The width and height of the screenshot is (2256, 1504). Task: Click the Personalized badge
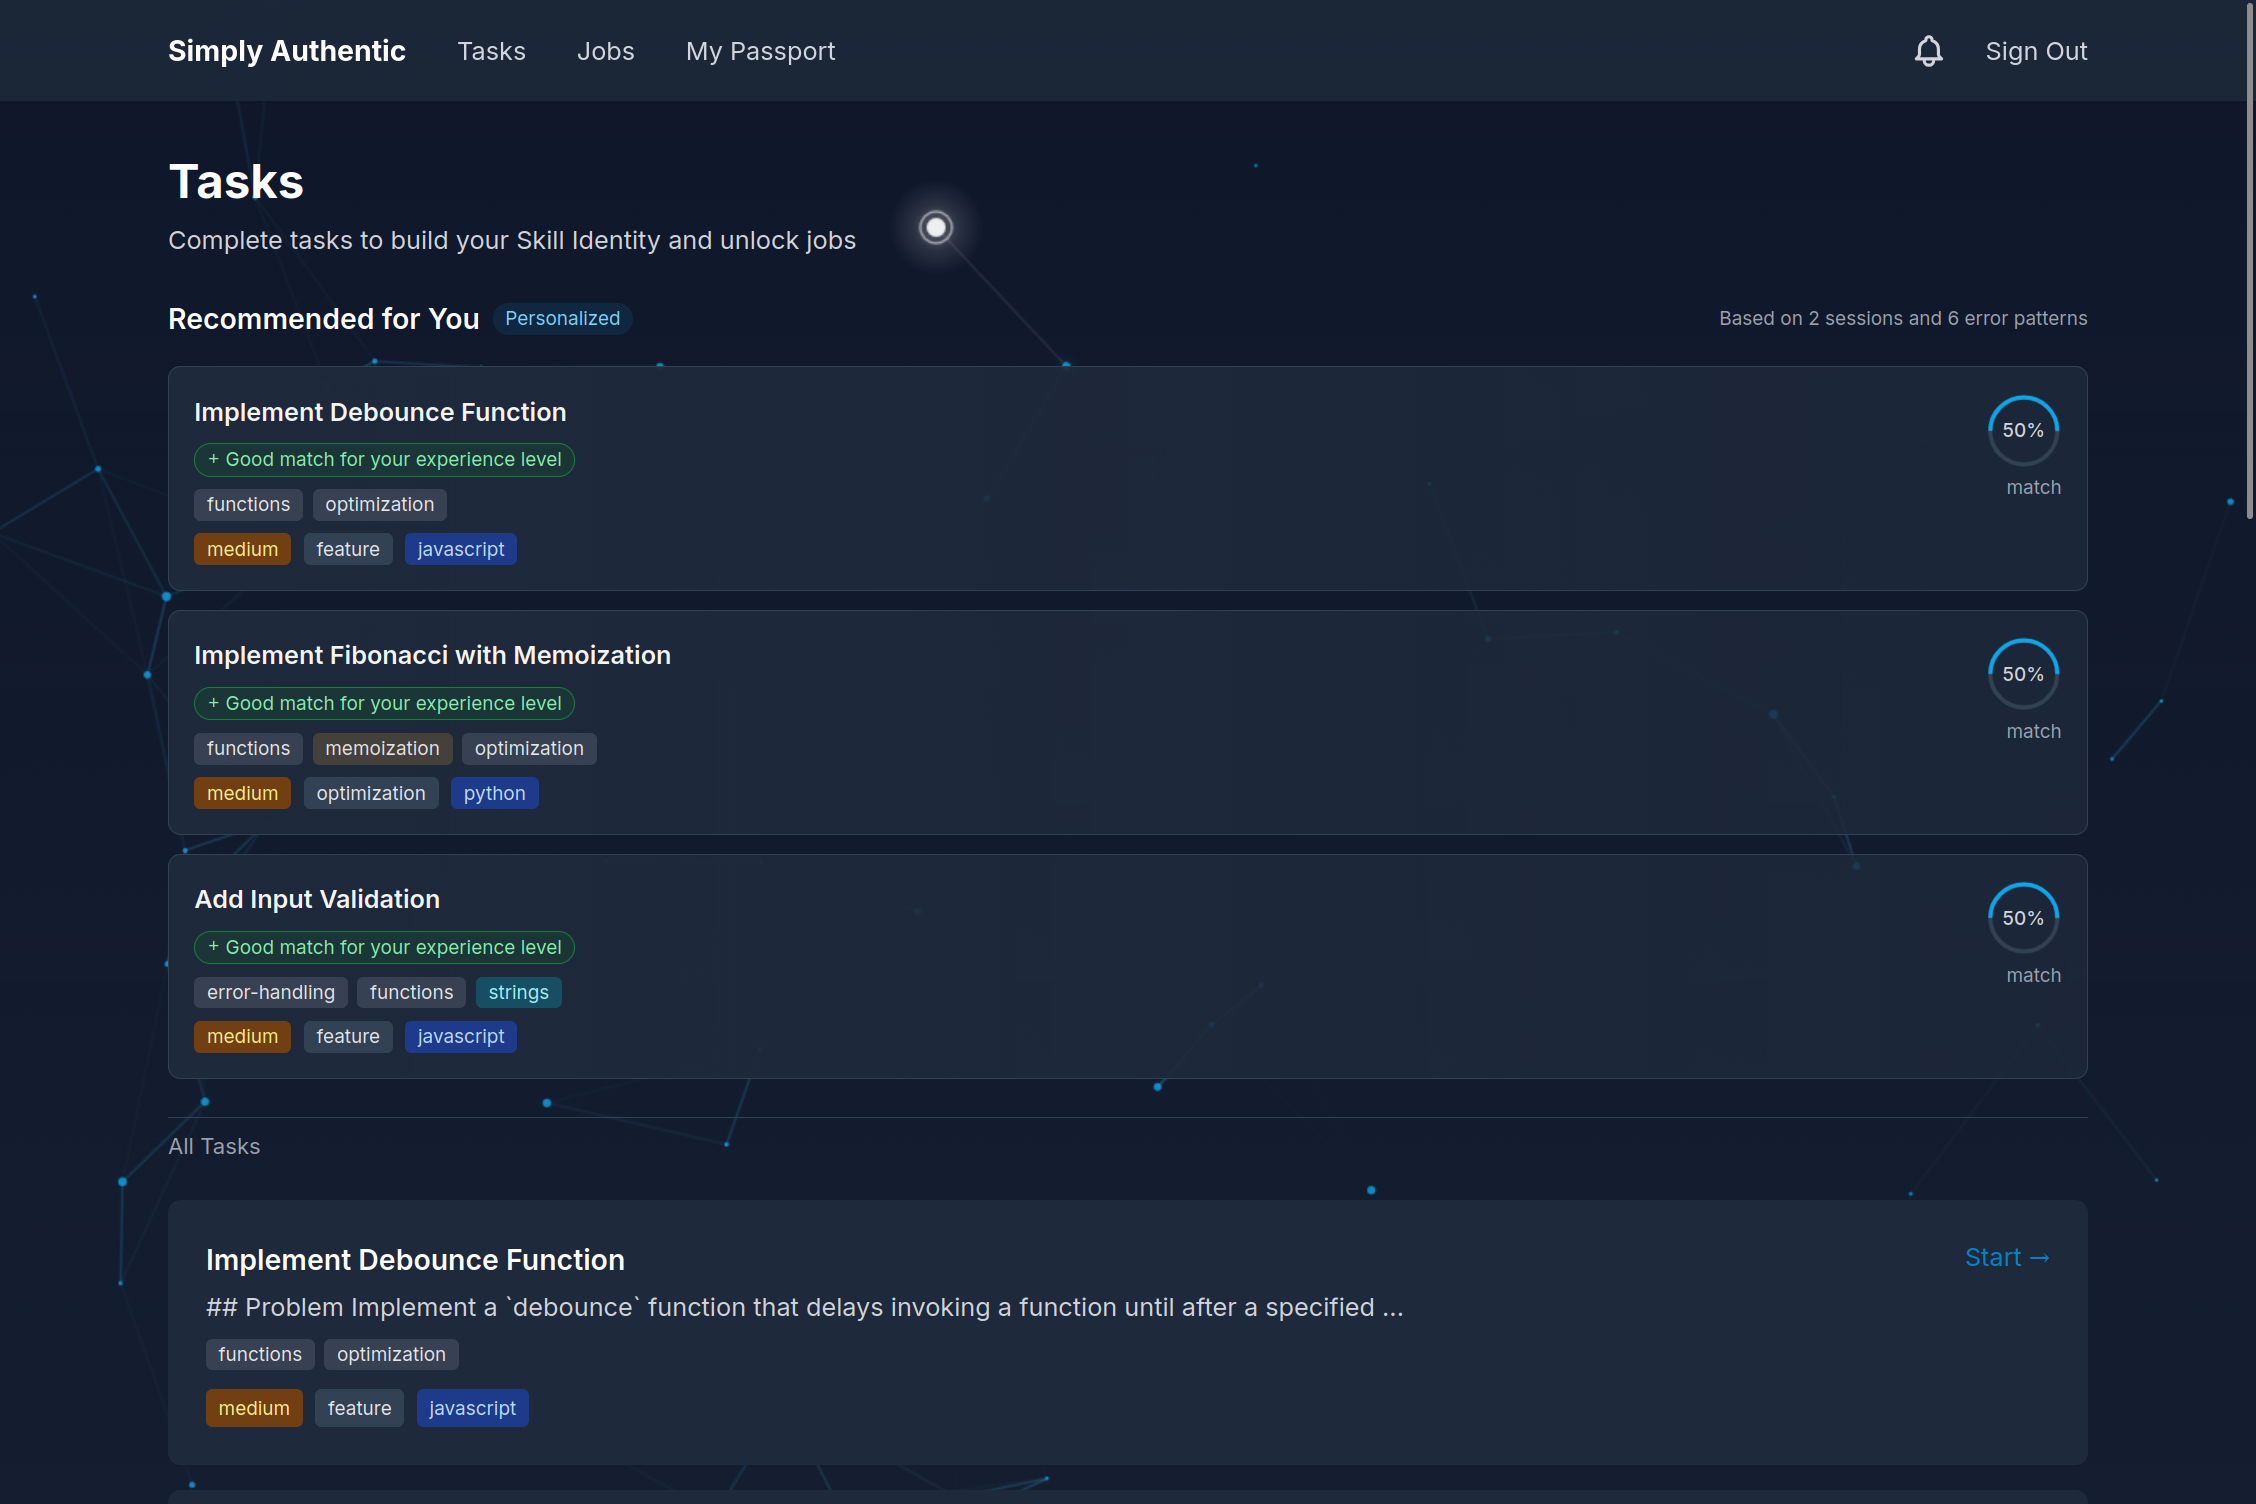click(x=562, y=319)
